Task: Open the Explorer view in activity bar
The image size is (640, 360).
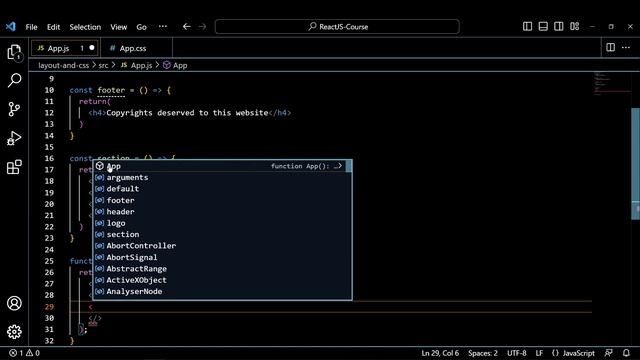Action: [x=14, y=52]
